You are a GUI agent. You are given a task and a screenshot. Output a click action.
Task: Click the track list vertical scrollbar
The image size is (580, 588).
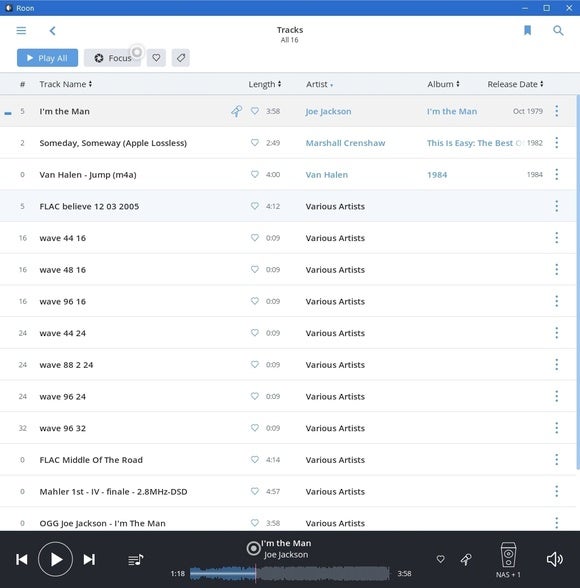578,281
